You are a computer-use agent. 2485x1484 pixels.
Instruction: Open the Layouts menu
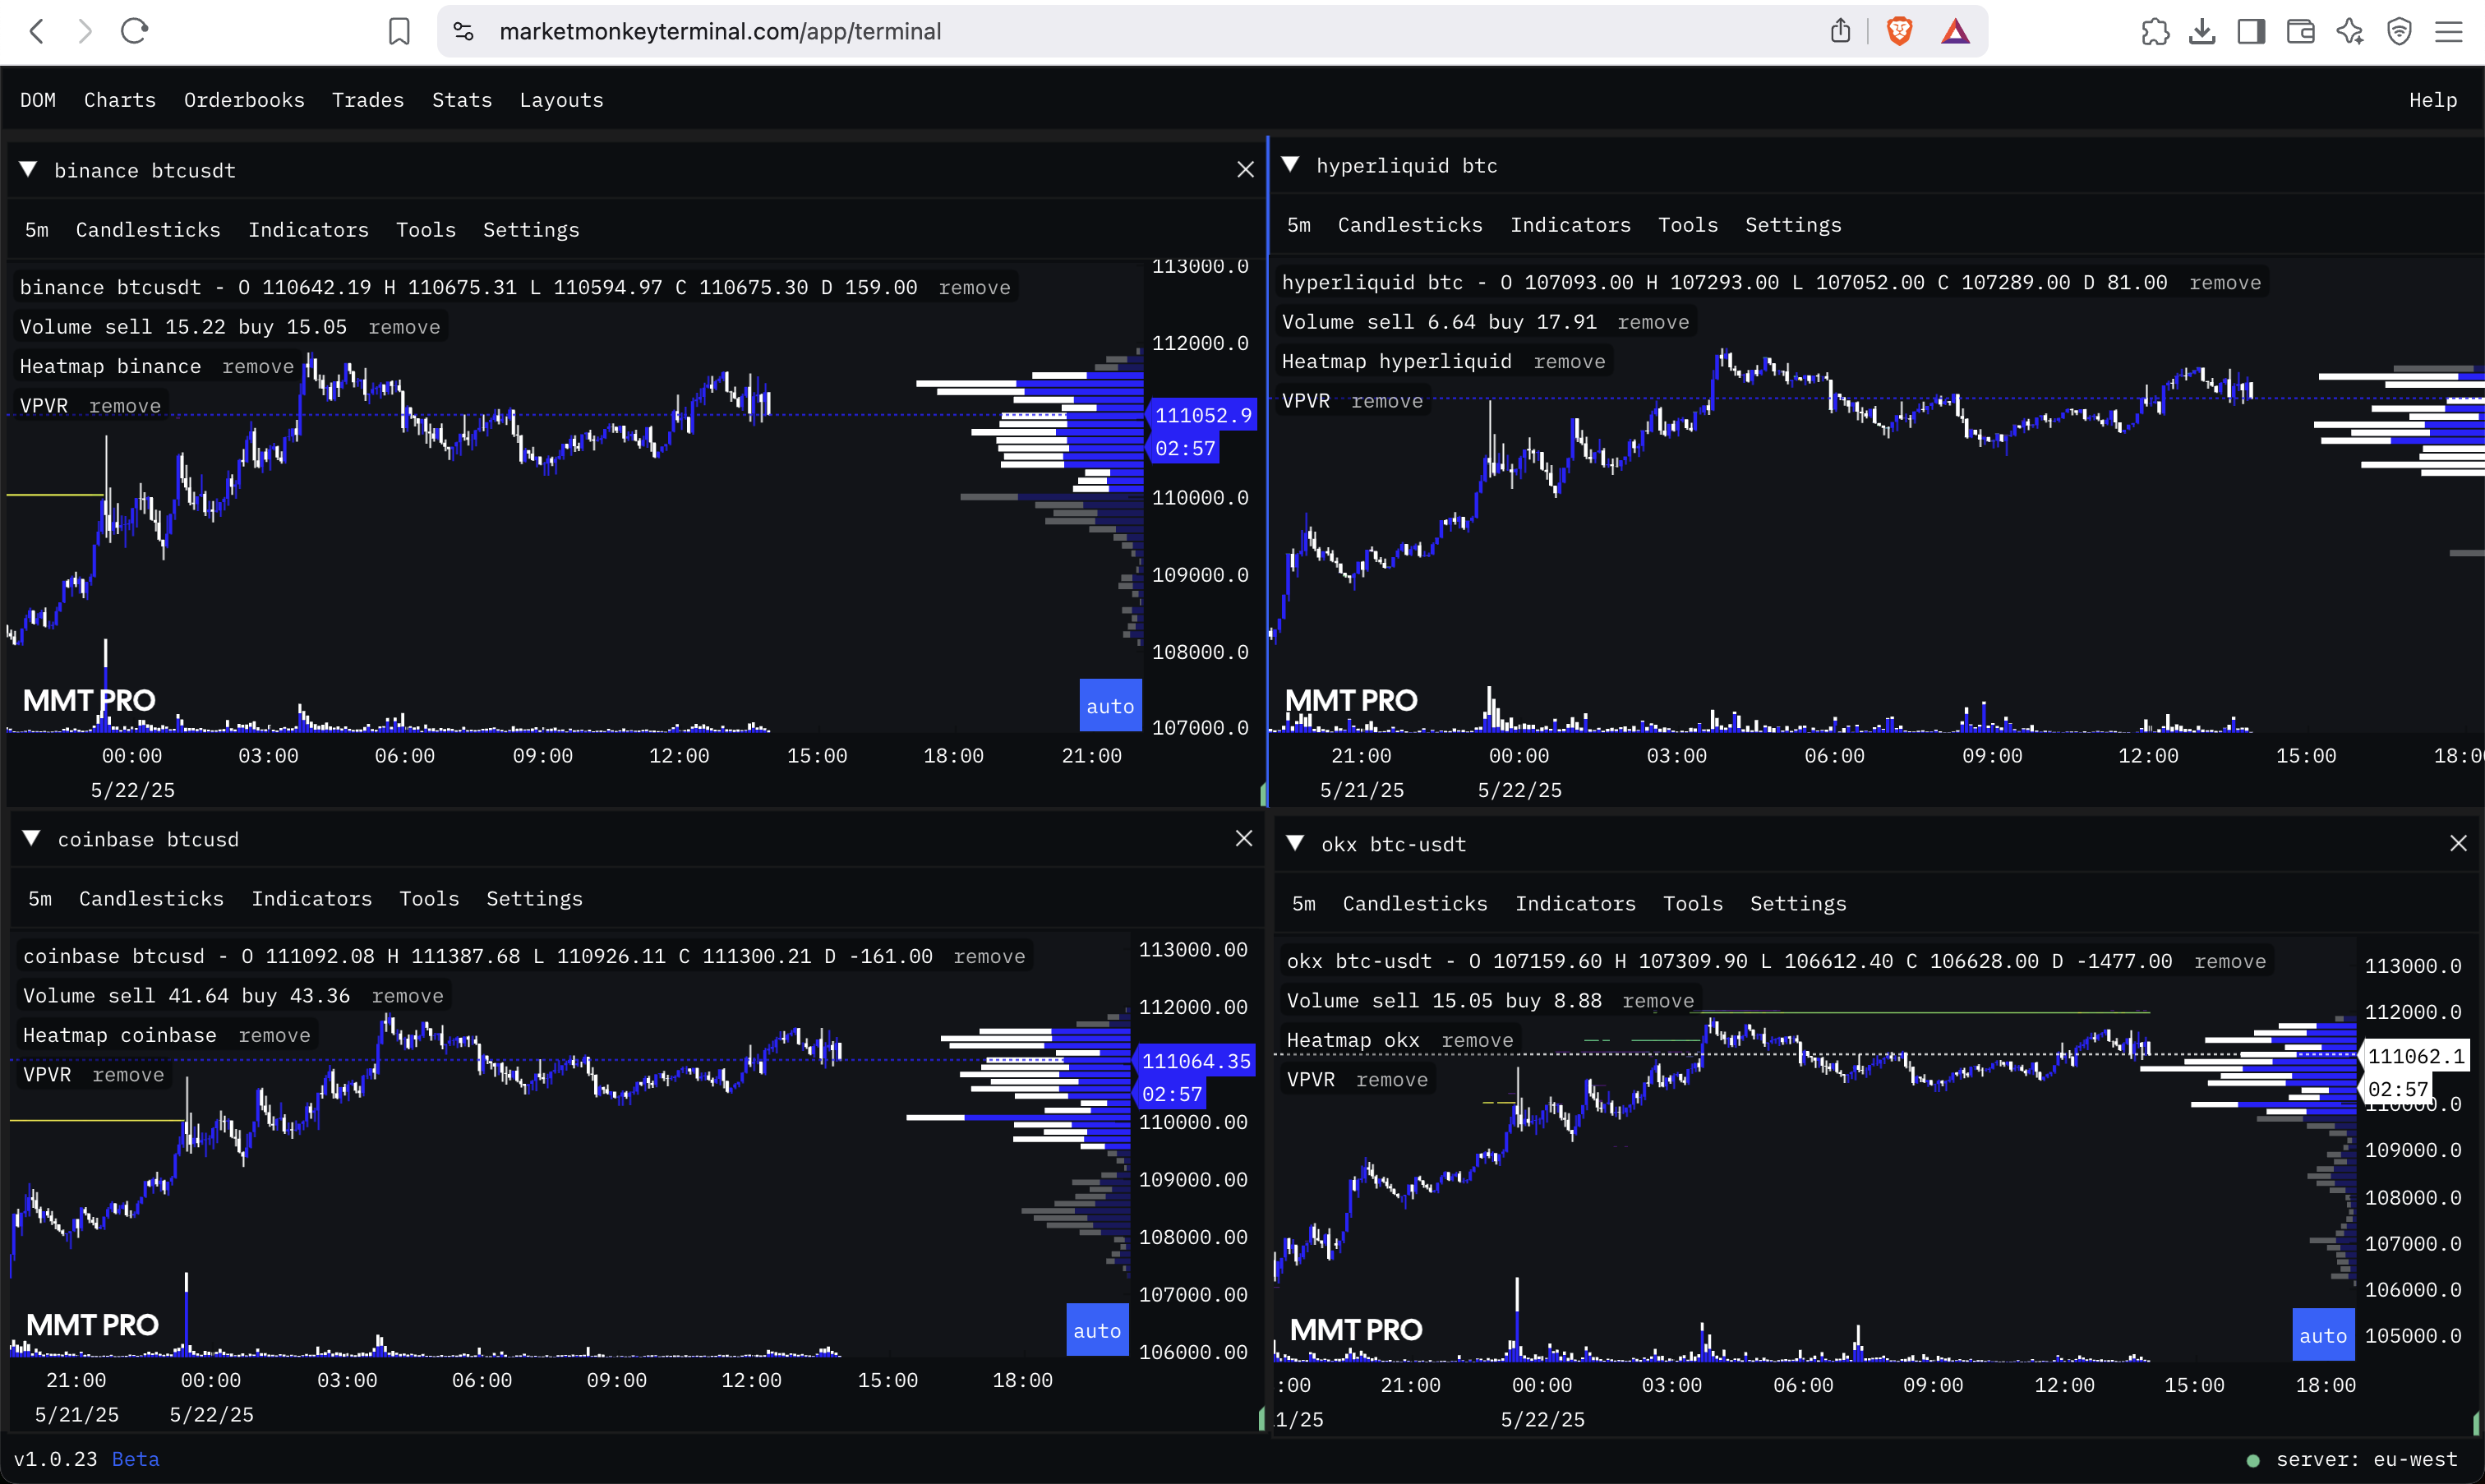561,100
